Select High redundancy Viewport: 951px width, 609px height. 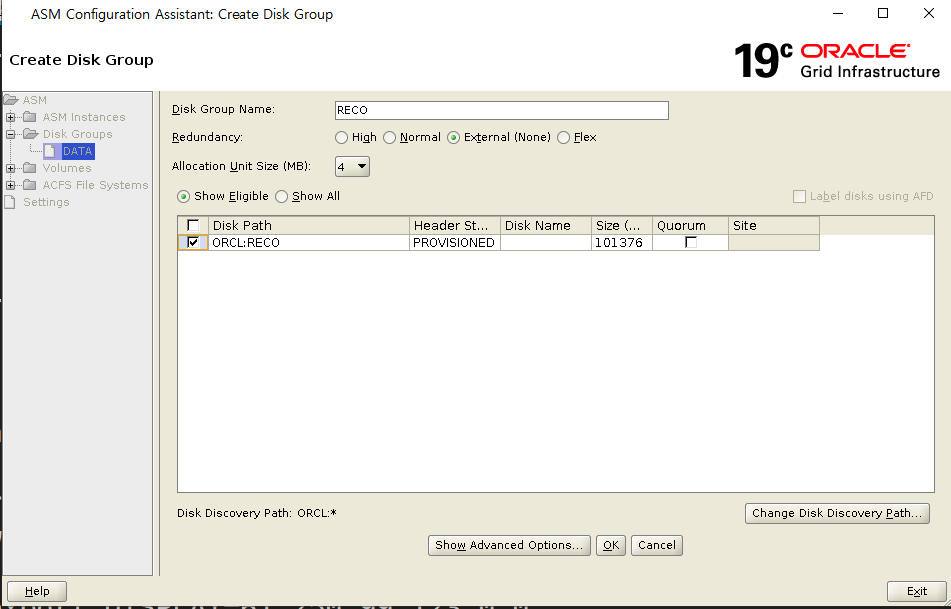(x=341, y=138)
